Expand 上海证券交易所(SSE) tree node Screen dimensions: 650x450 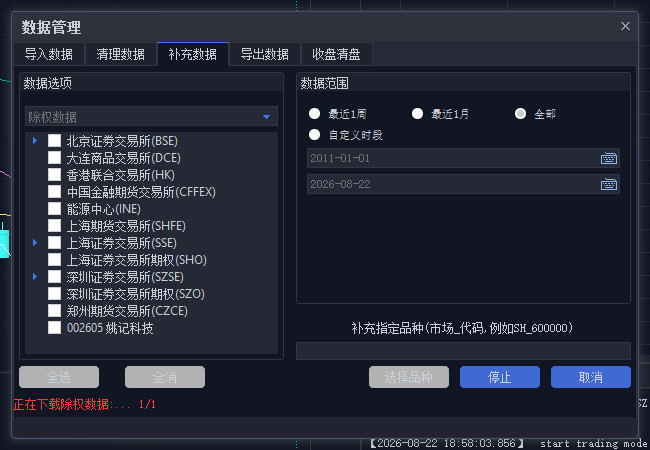tap(35, 243)
